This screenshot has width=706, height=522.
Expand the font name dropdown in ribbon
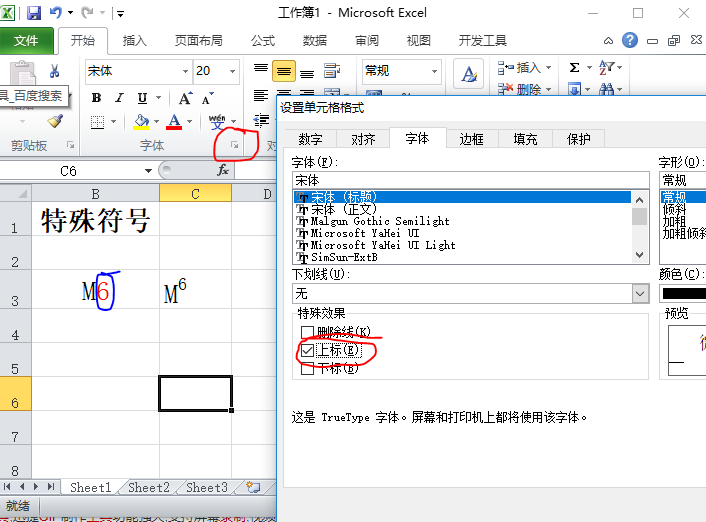[185, 71]
